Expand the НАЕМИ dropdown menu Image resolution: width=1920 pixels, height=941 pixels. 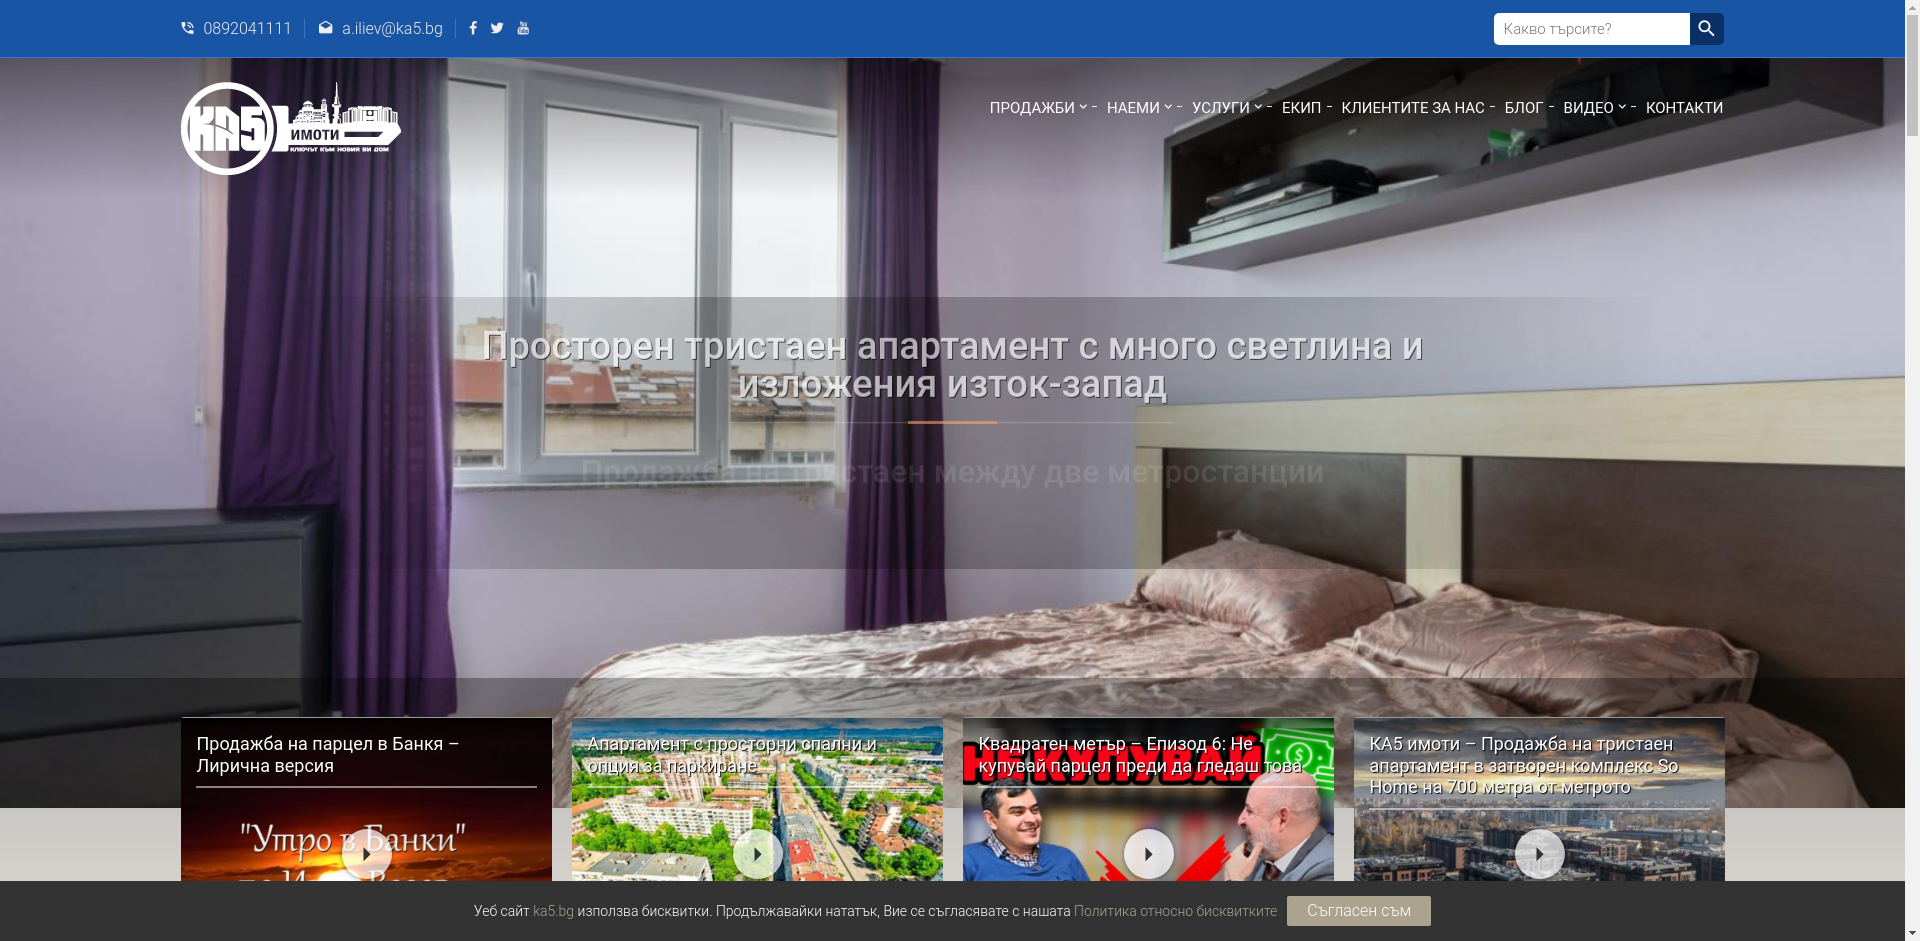point(1138,108)
